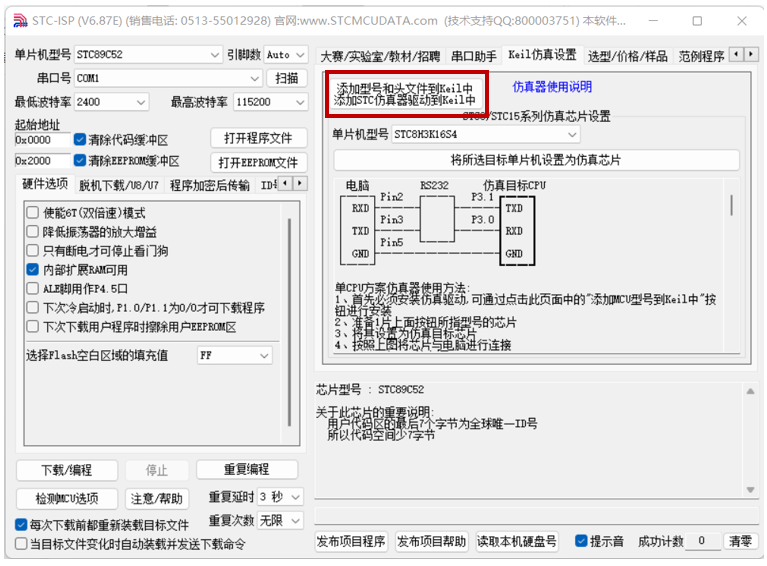Click 发布项目帮助 button
The width and height of the screenshot is (767, 566).
431,542
